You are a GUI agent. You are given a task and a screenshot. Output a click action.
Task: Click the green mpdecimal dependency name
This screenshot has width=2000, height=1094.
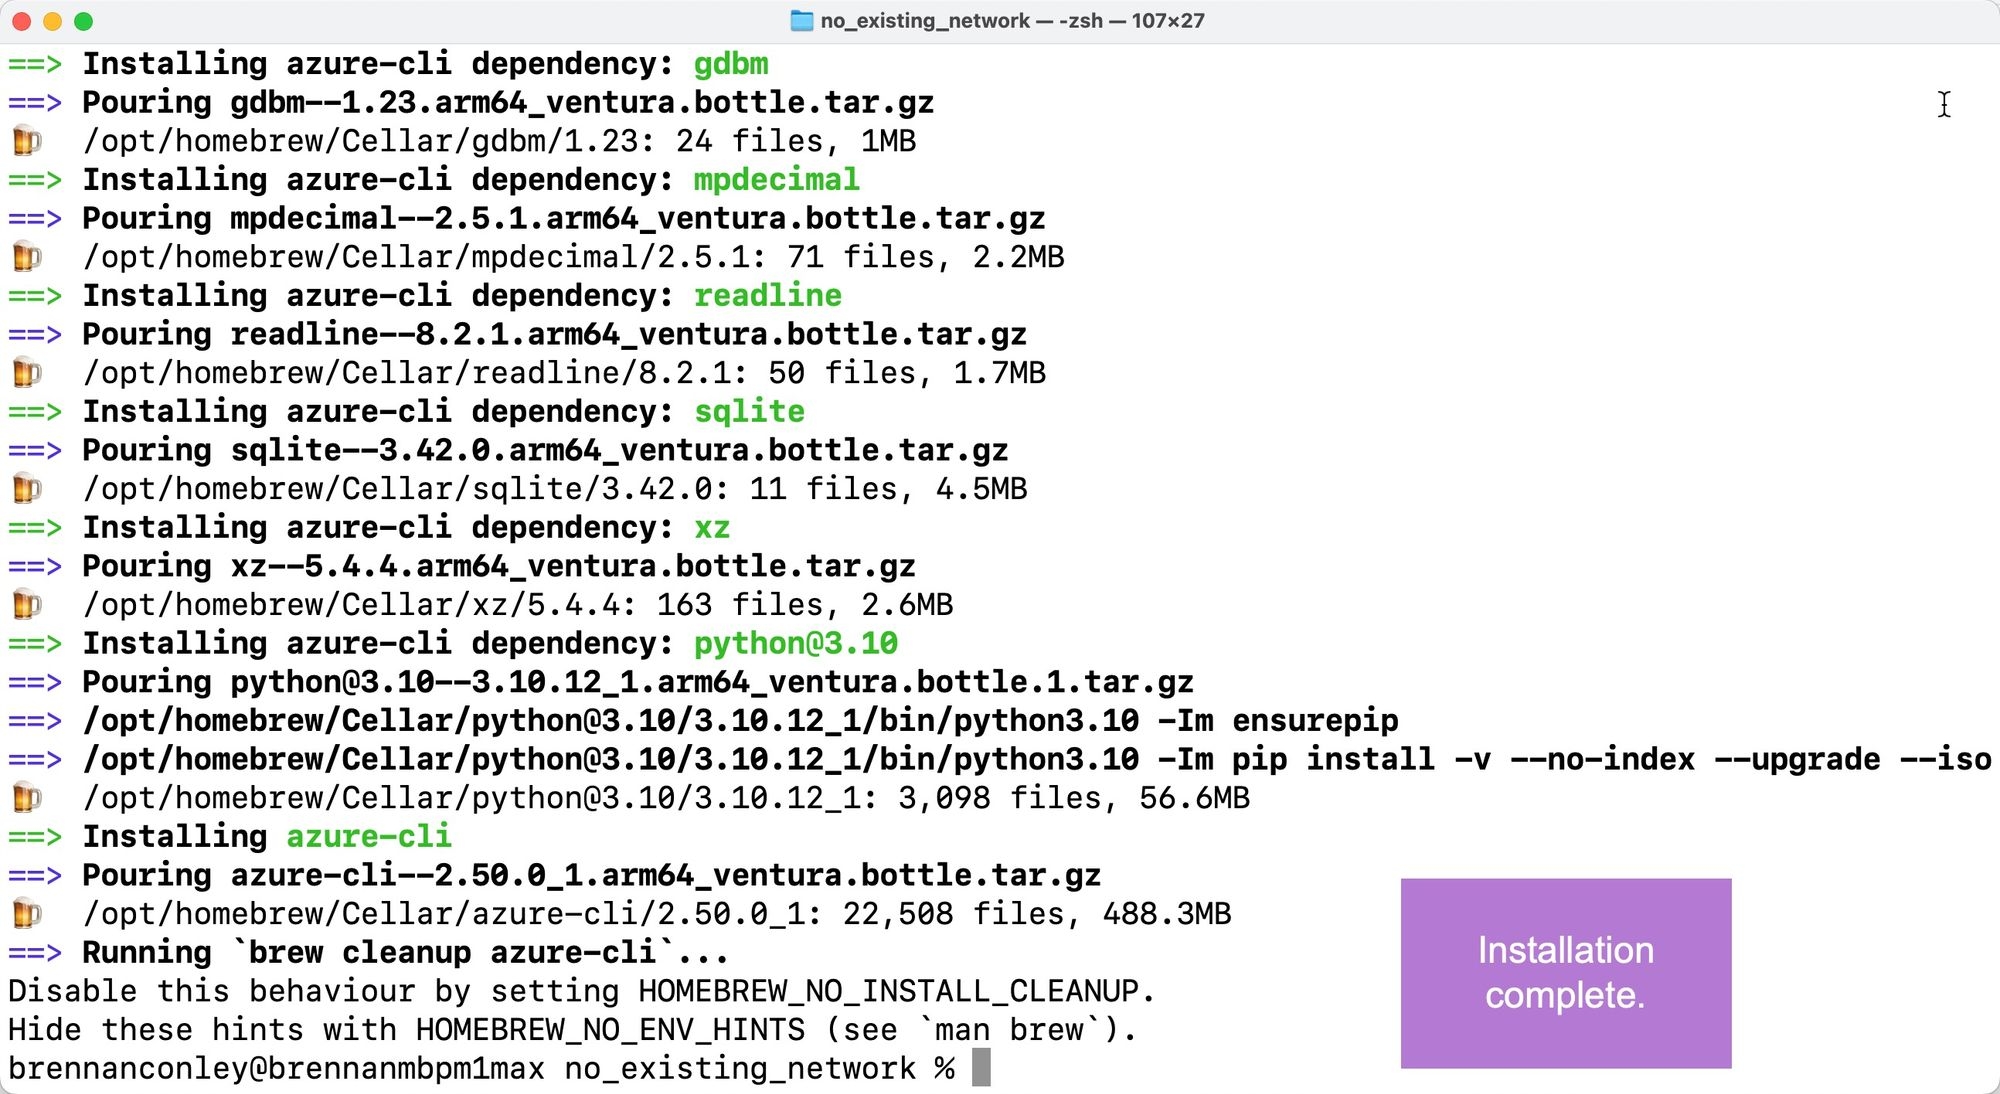pos(776,180)
